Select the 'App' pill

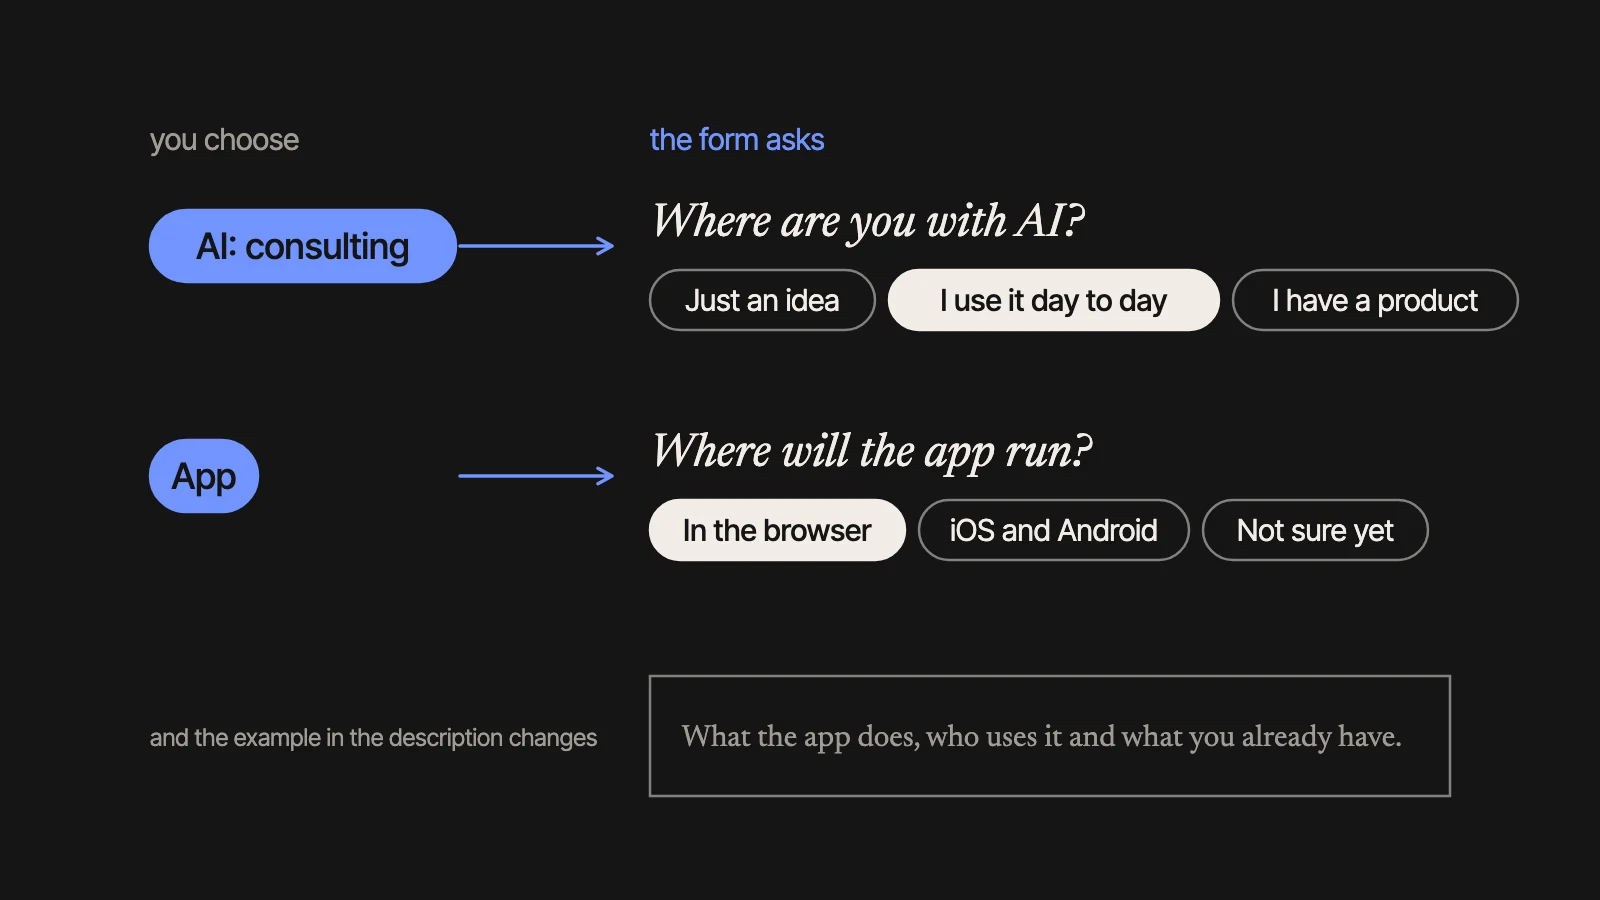(x=204, y=476)
